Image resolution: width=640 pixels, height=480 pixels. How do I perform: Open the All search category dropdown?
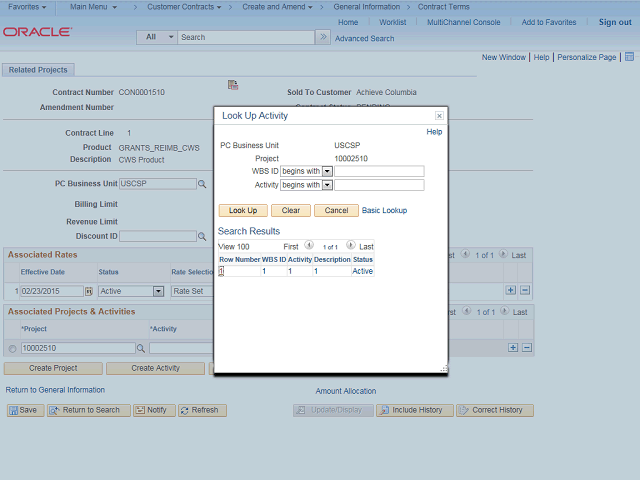tap(157, 37)
